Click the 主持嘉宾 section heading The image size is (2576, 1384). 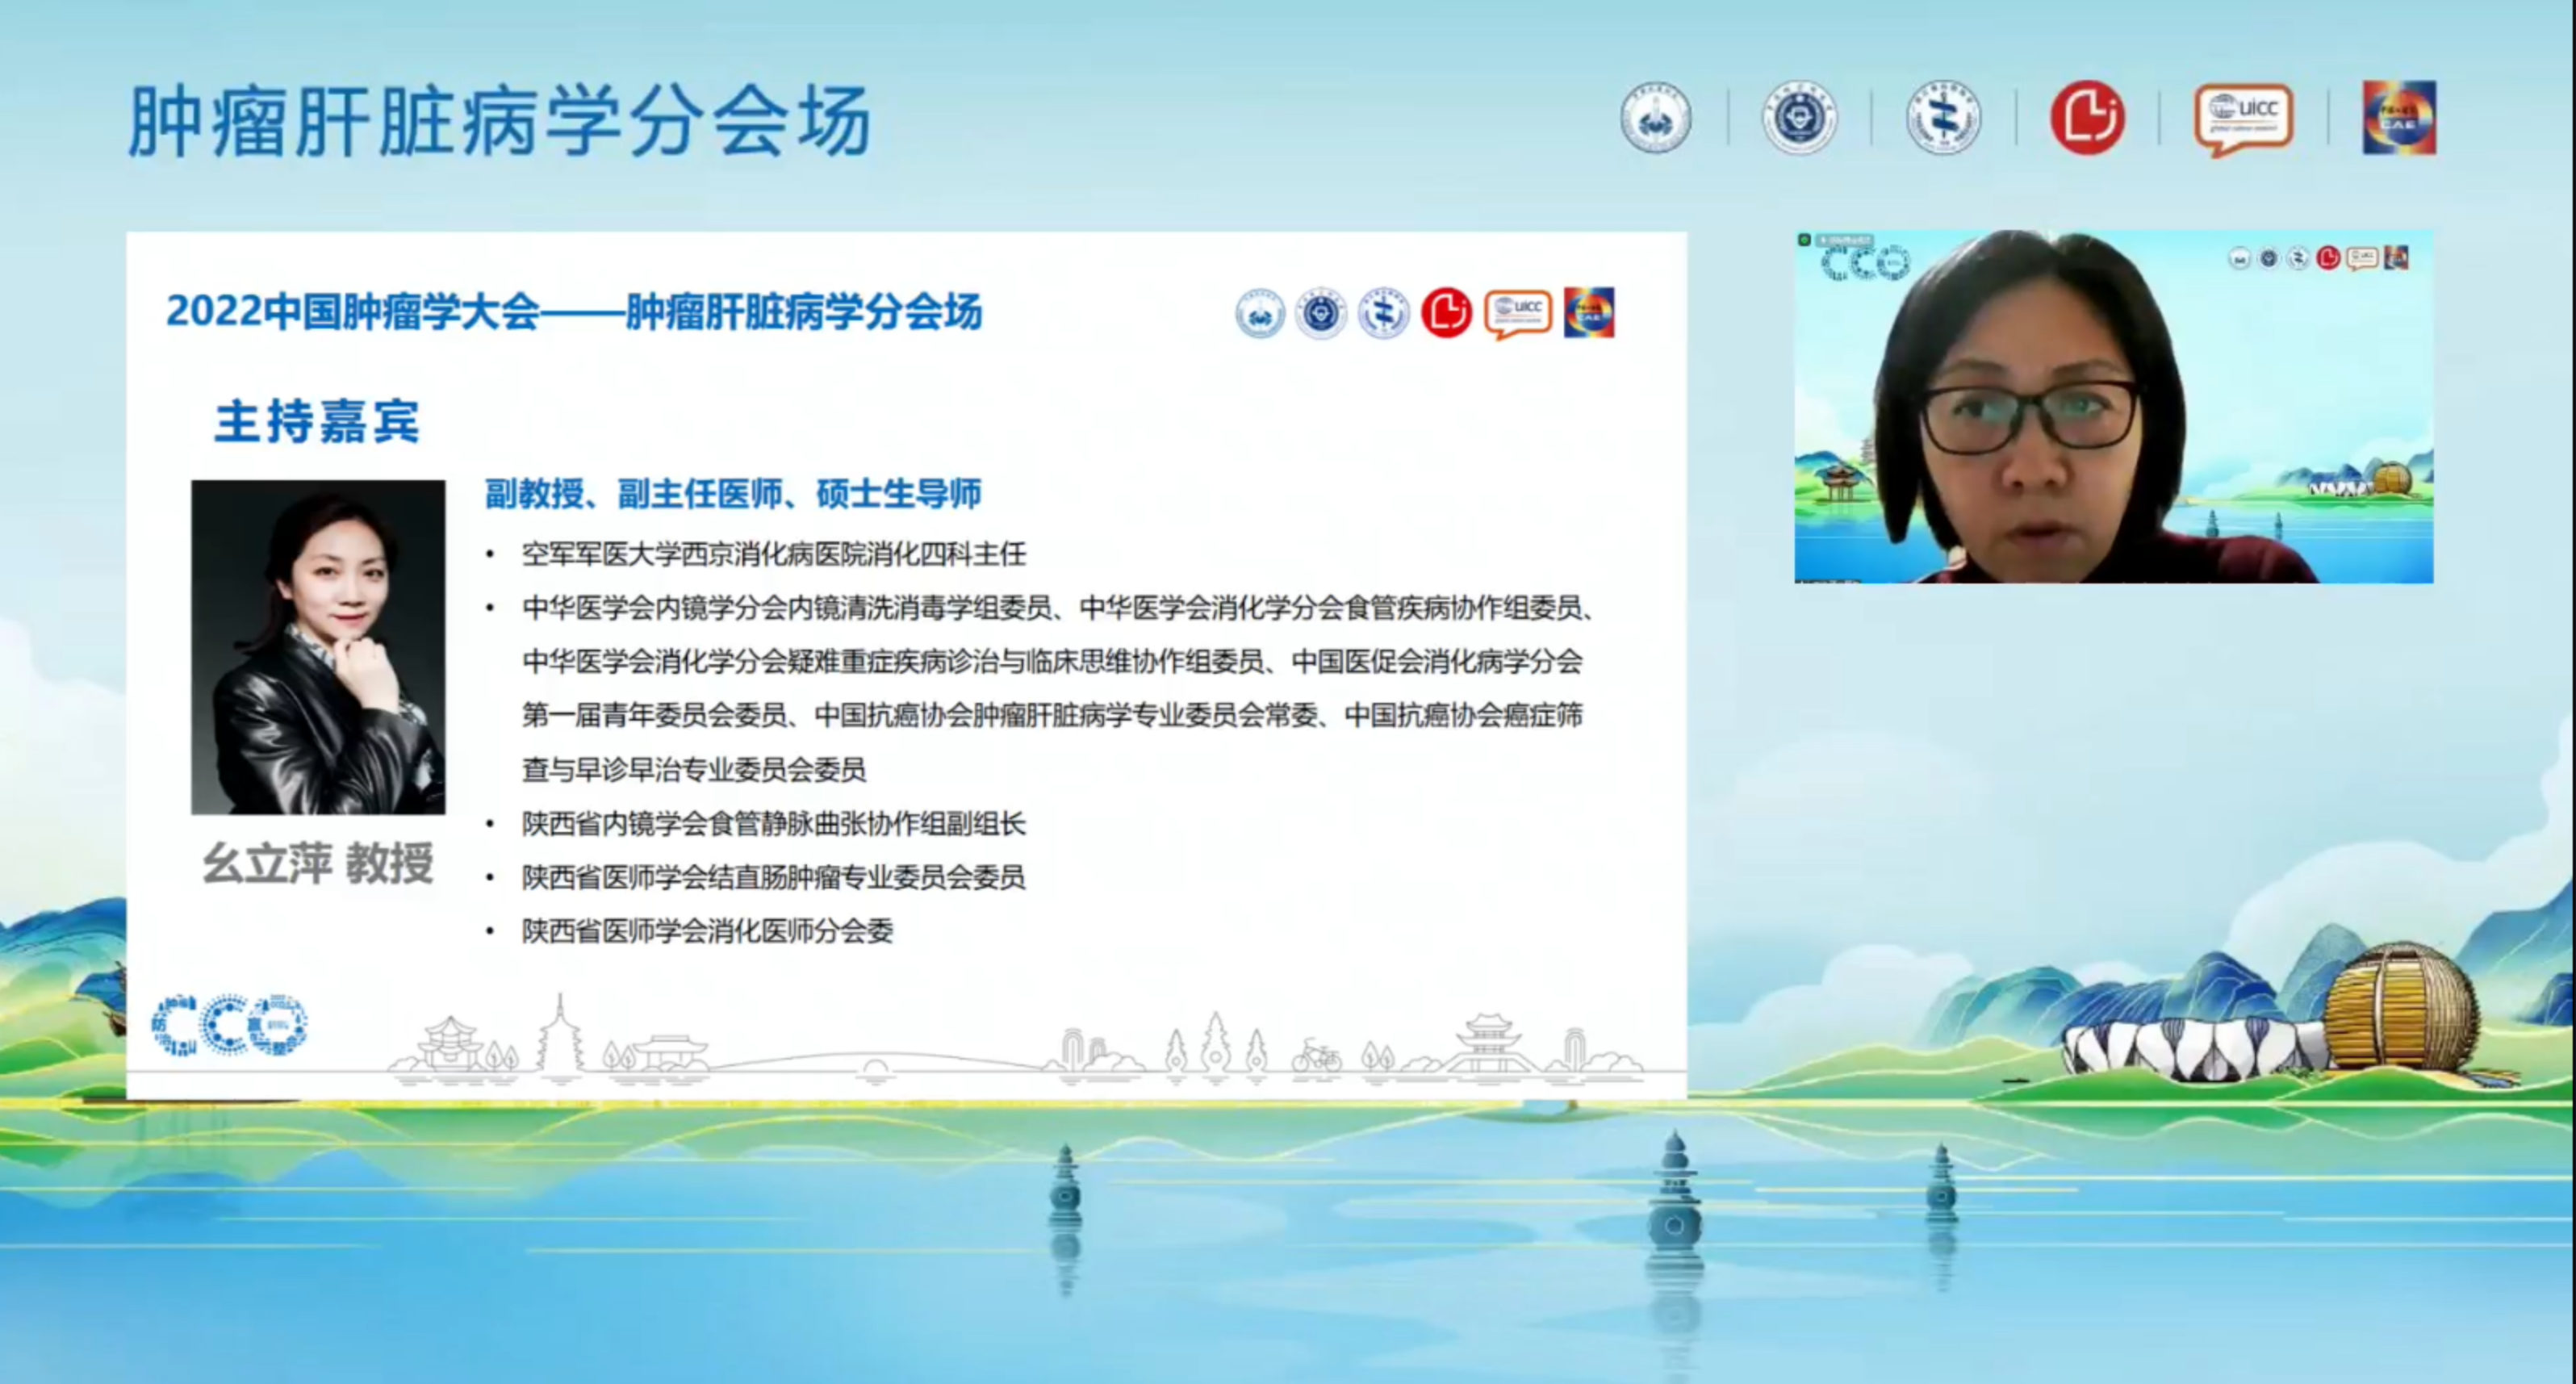[317, 421]
